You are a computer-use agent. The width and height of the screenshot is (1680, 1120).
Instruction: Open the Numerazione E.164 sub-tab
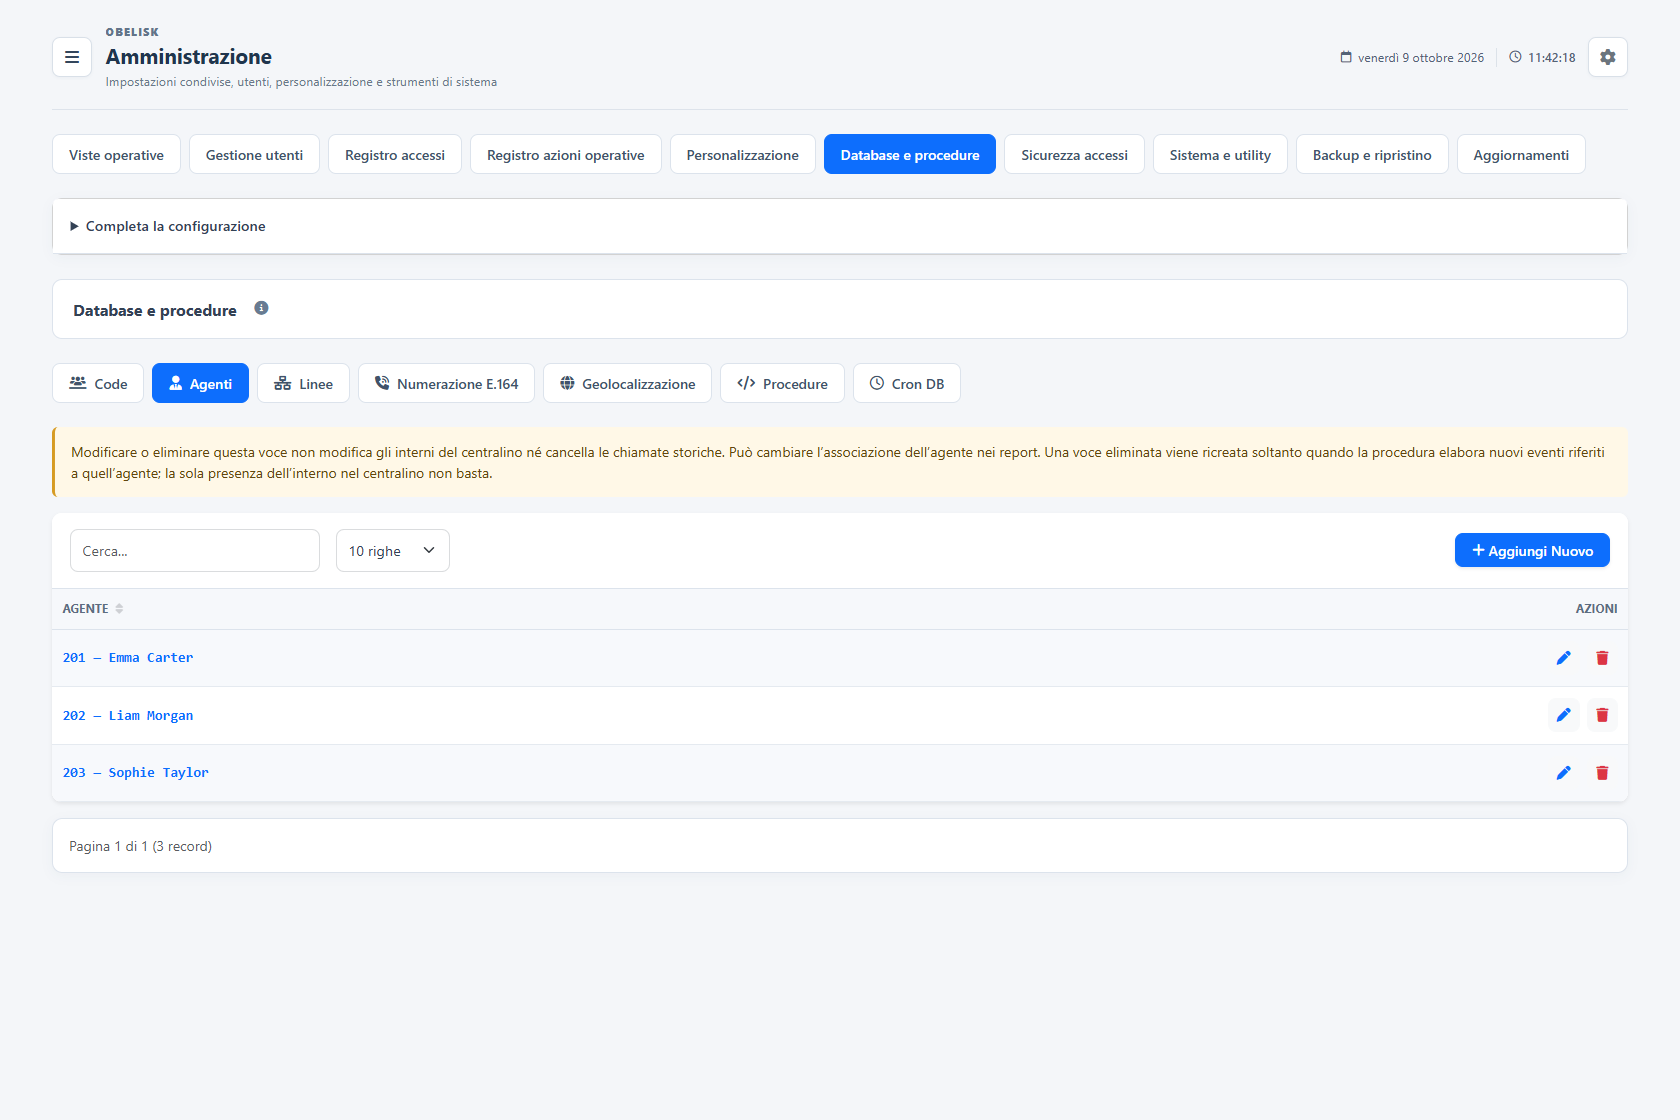pos(446,383)
